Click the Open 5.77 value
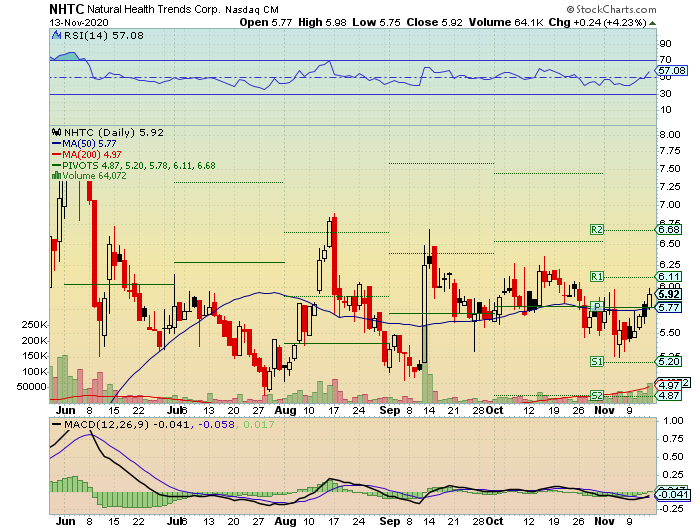Screen dimensions: 700x530 [x=266, y=22]
